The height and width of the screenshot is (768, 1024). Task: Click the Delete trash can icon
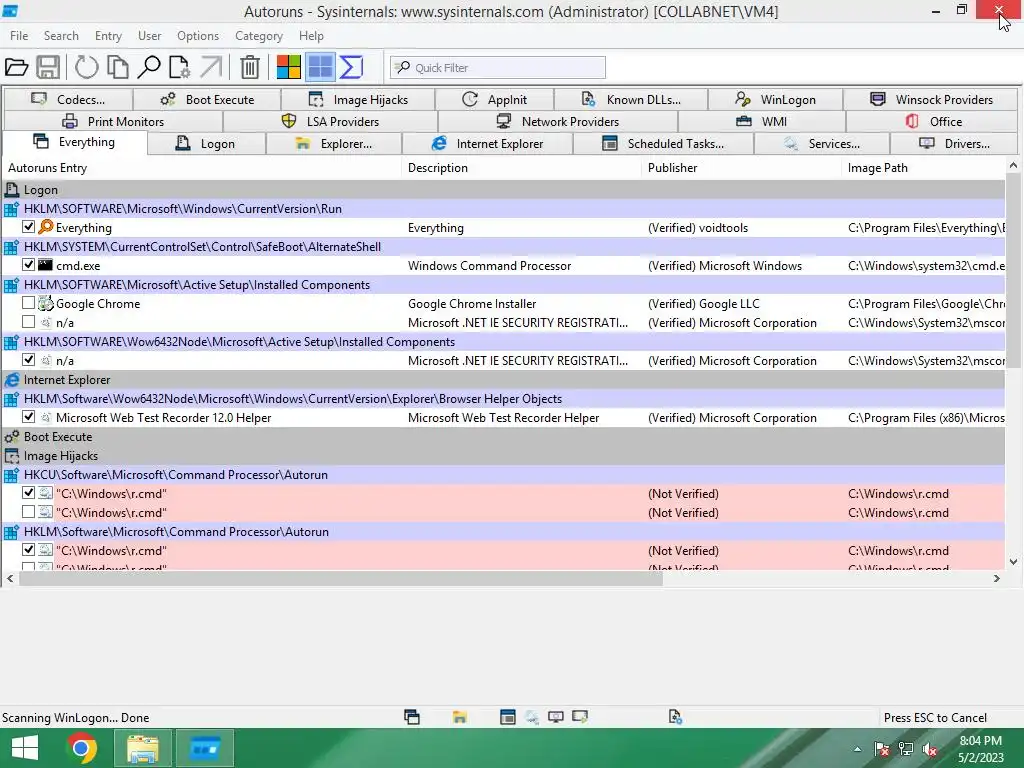pos(249,67)
